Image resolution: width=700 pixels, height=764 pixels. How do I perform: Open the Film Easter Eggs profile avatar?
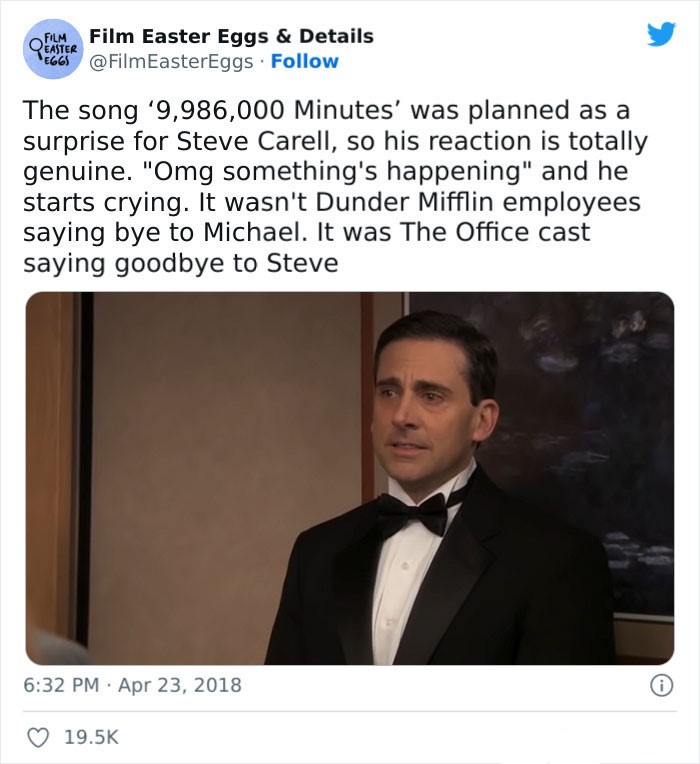(x=53, y=49)
